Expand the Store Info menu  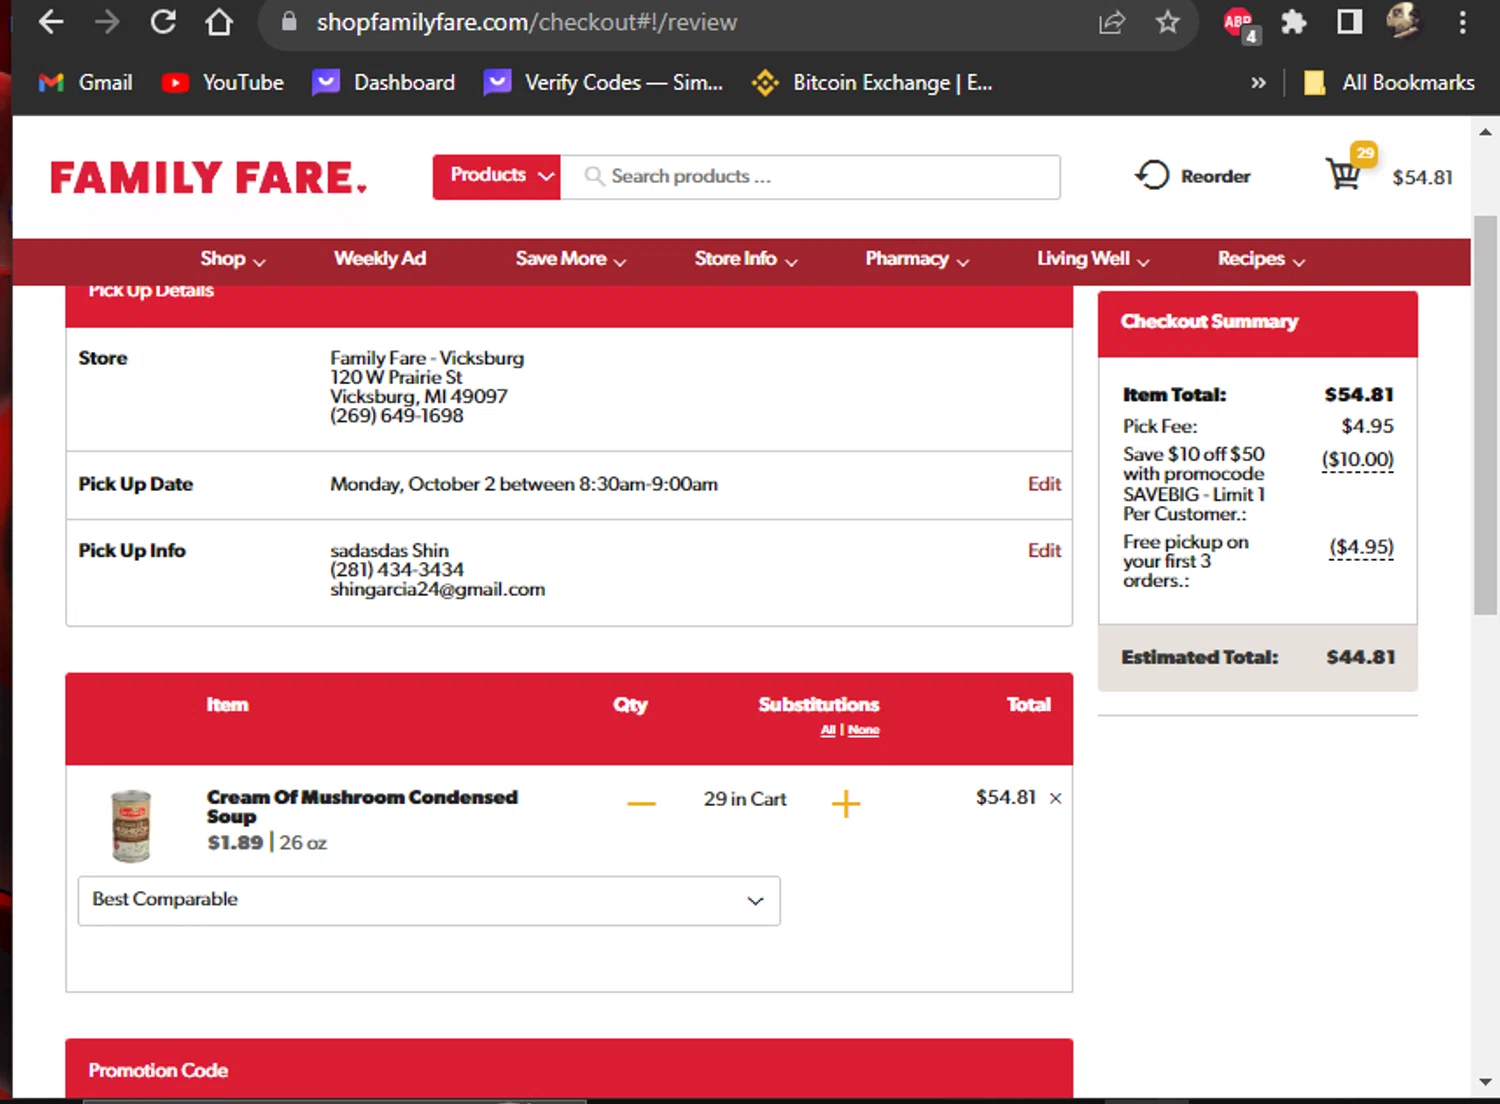(746, 259)
